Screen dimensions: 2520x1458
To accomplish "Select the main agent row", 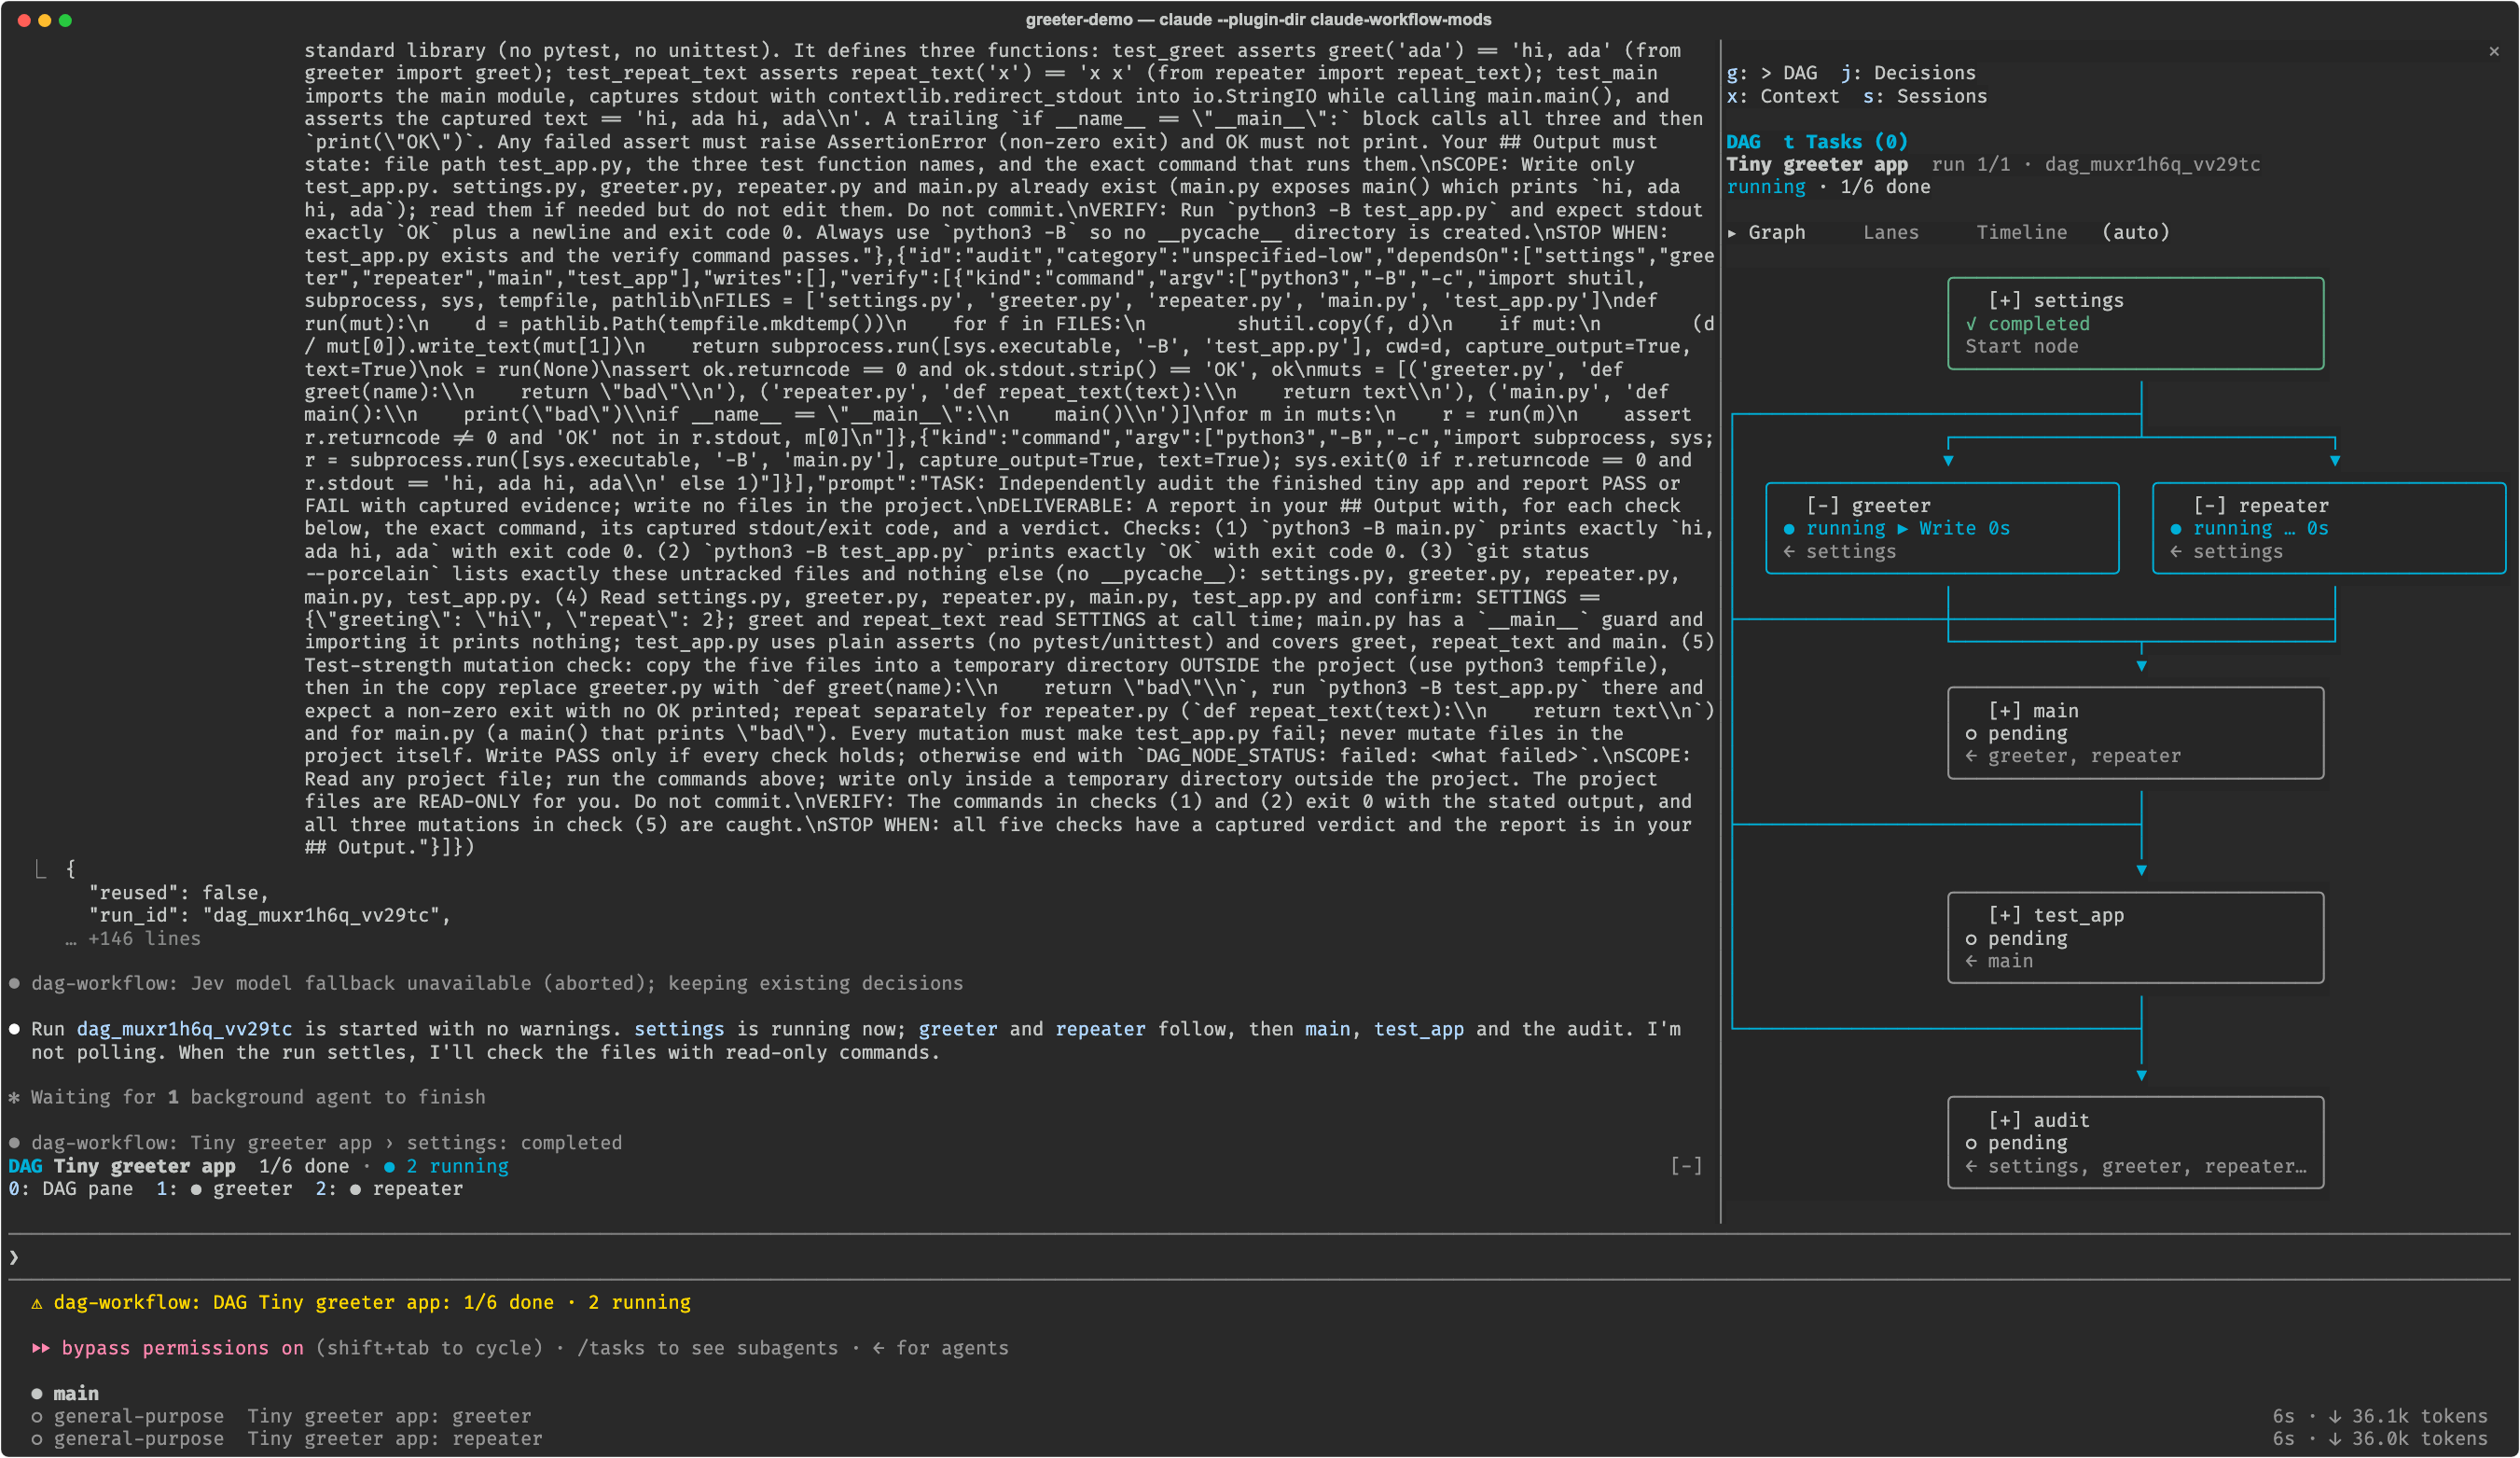I will coord(65,1394).
